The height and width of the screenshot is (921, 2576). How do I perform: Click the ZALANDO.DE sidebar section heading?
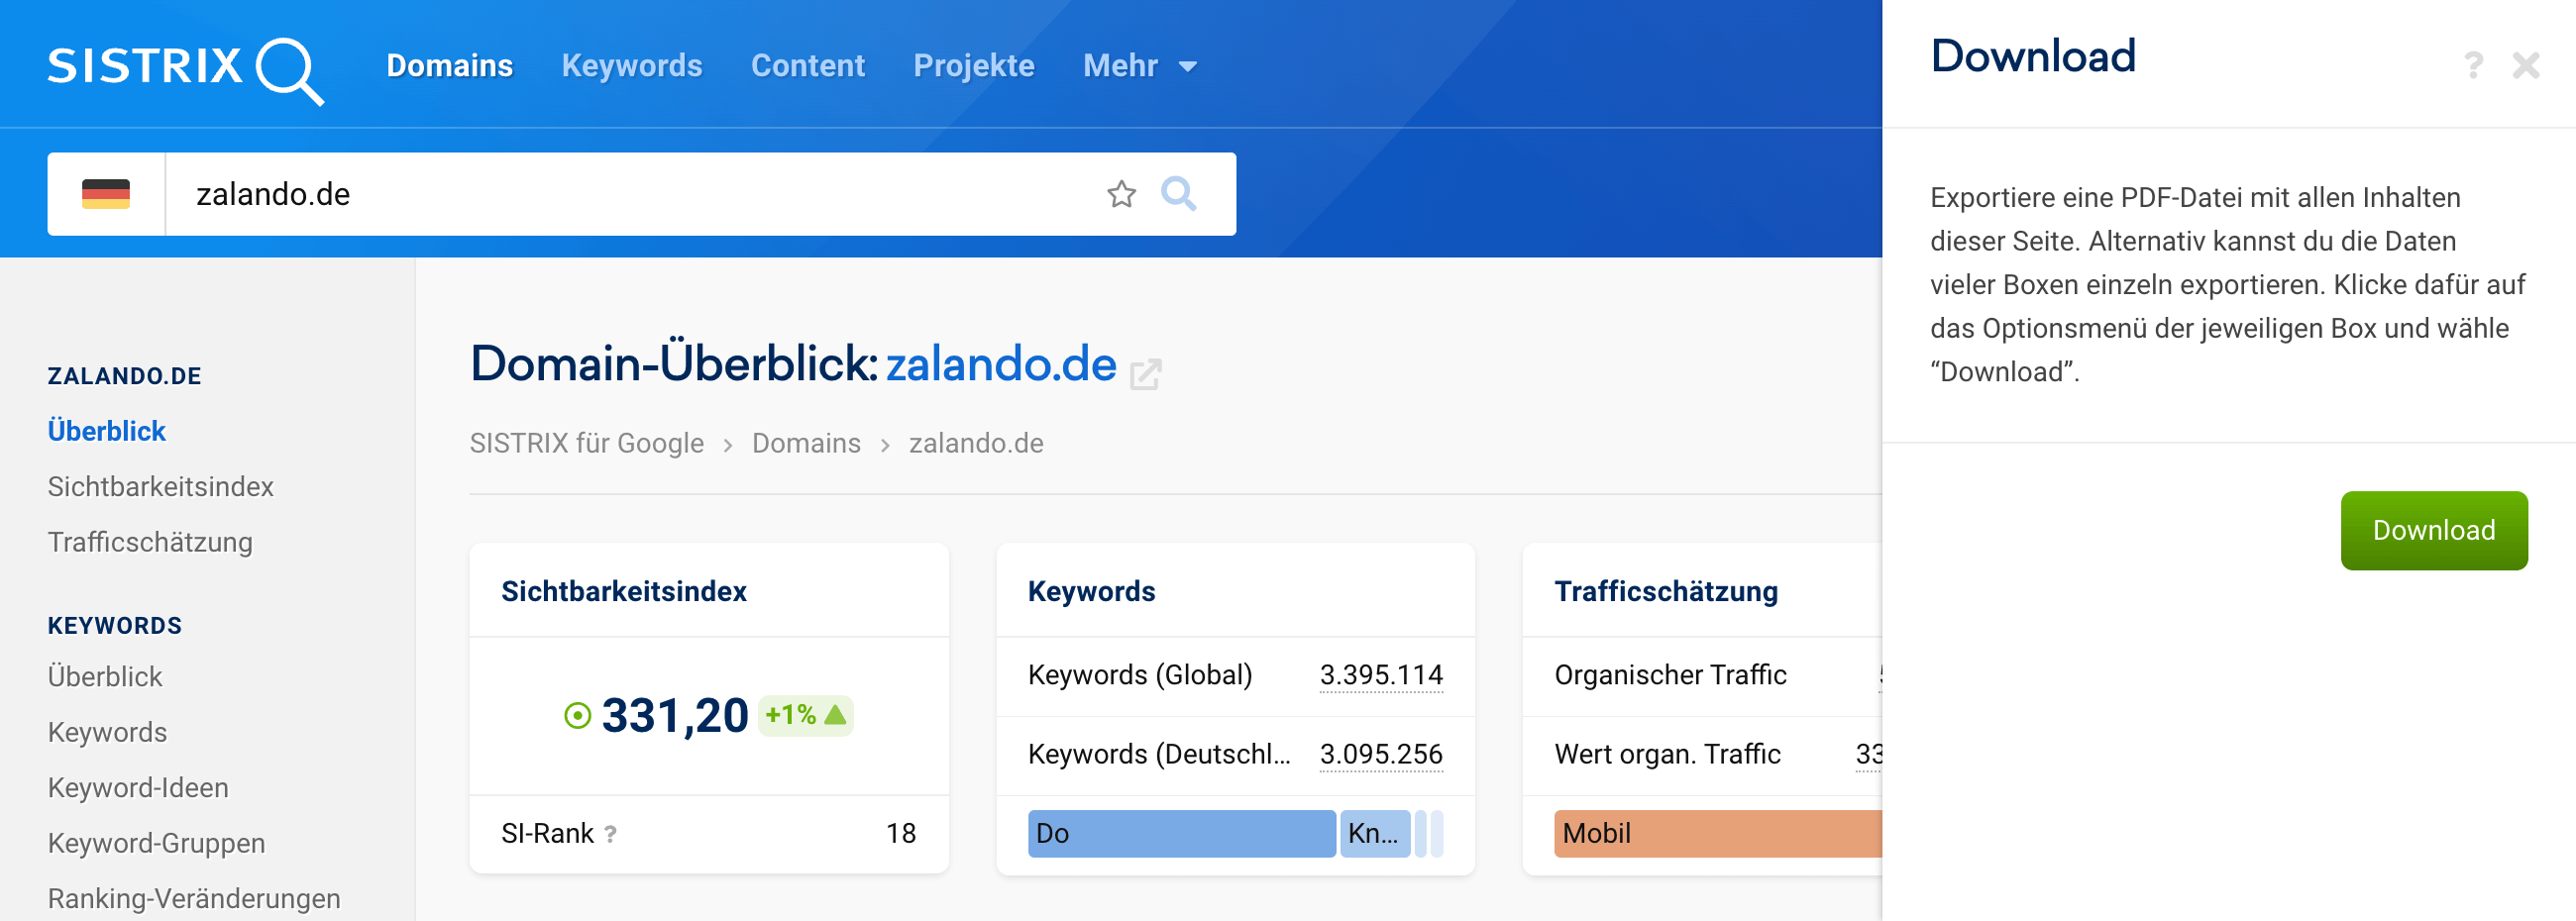coord(125,376)
